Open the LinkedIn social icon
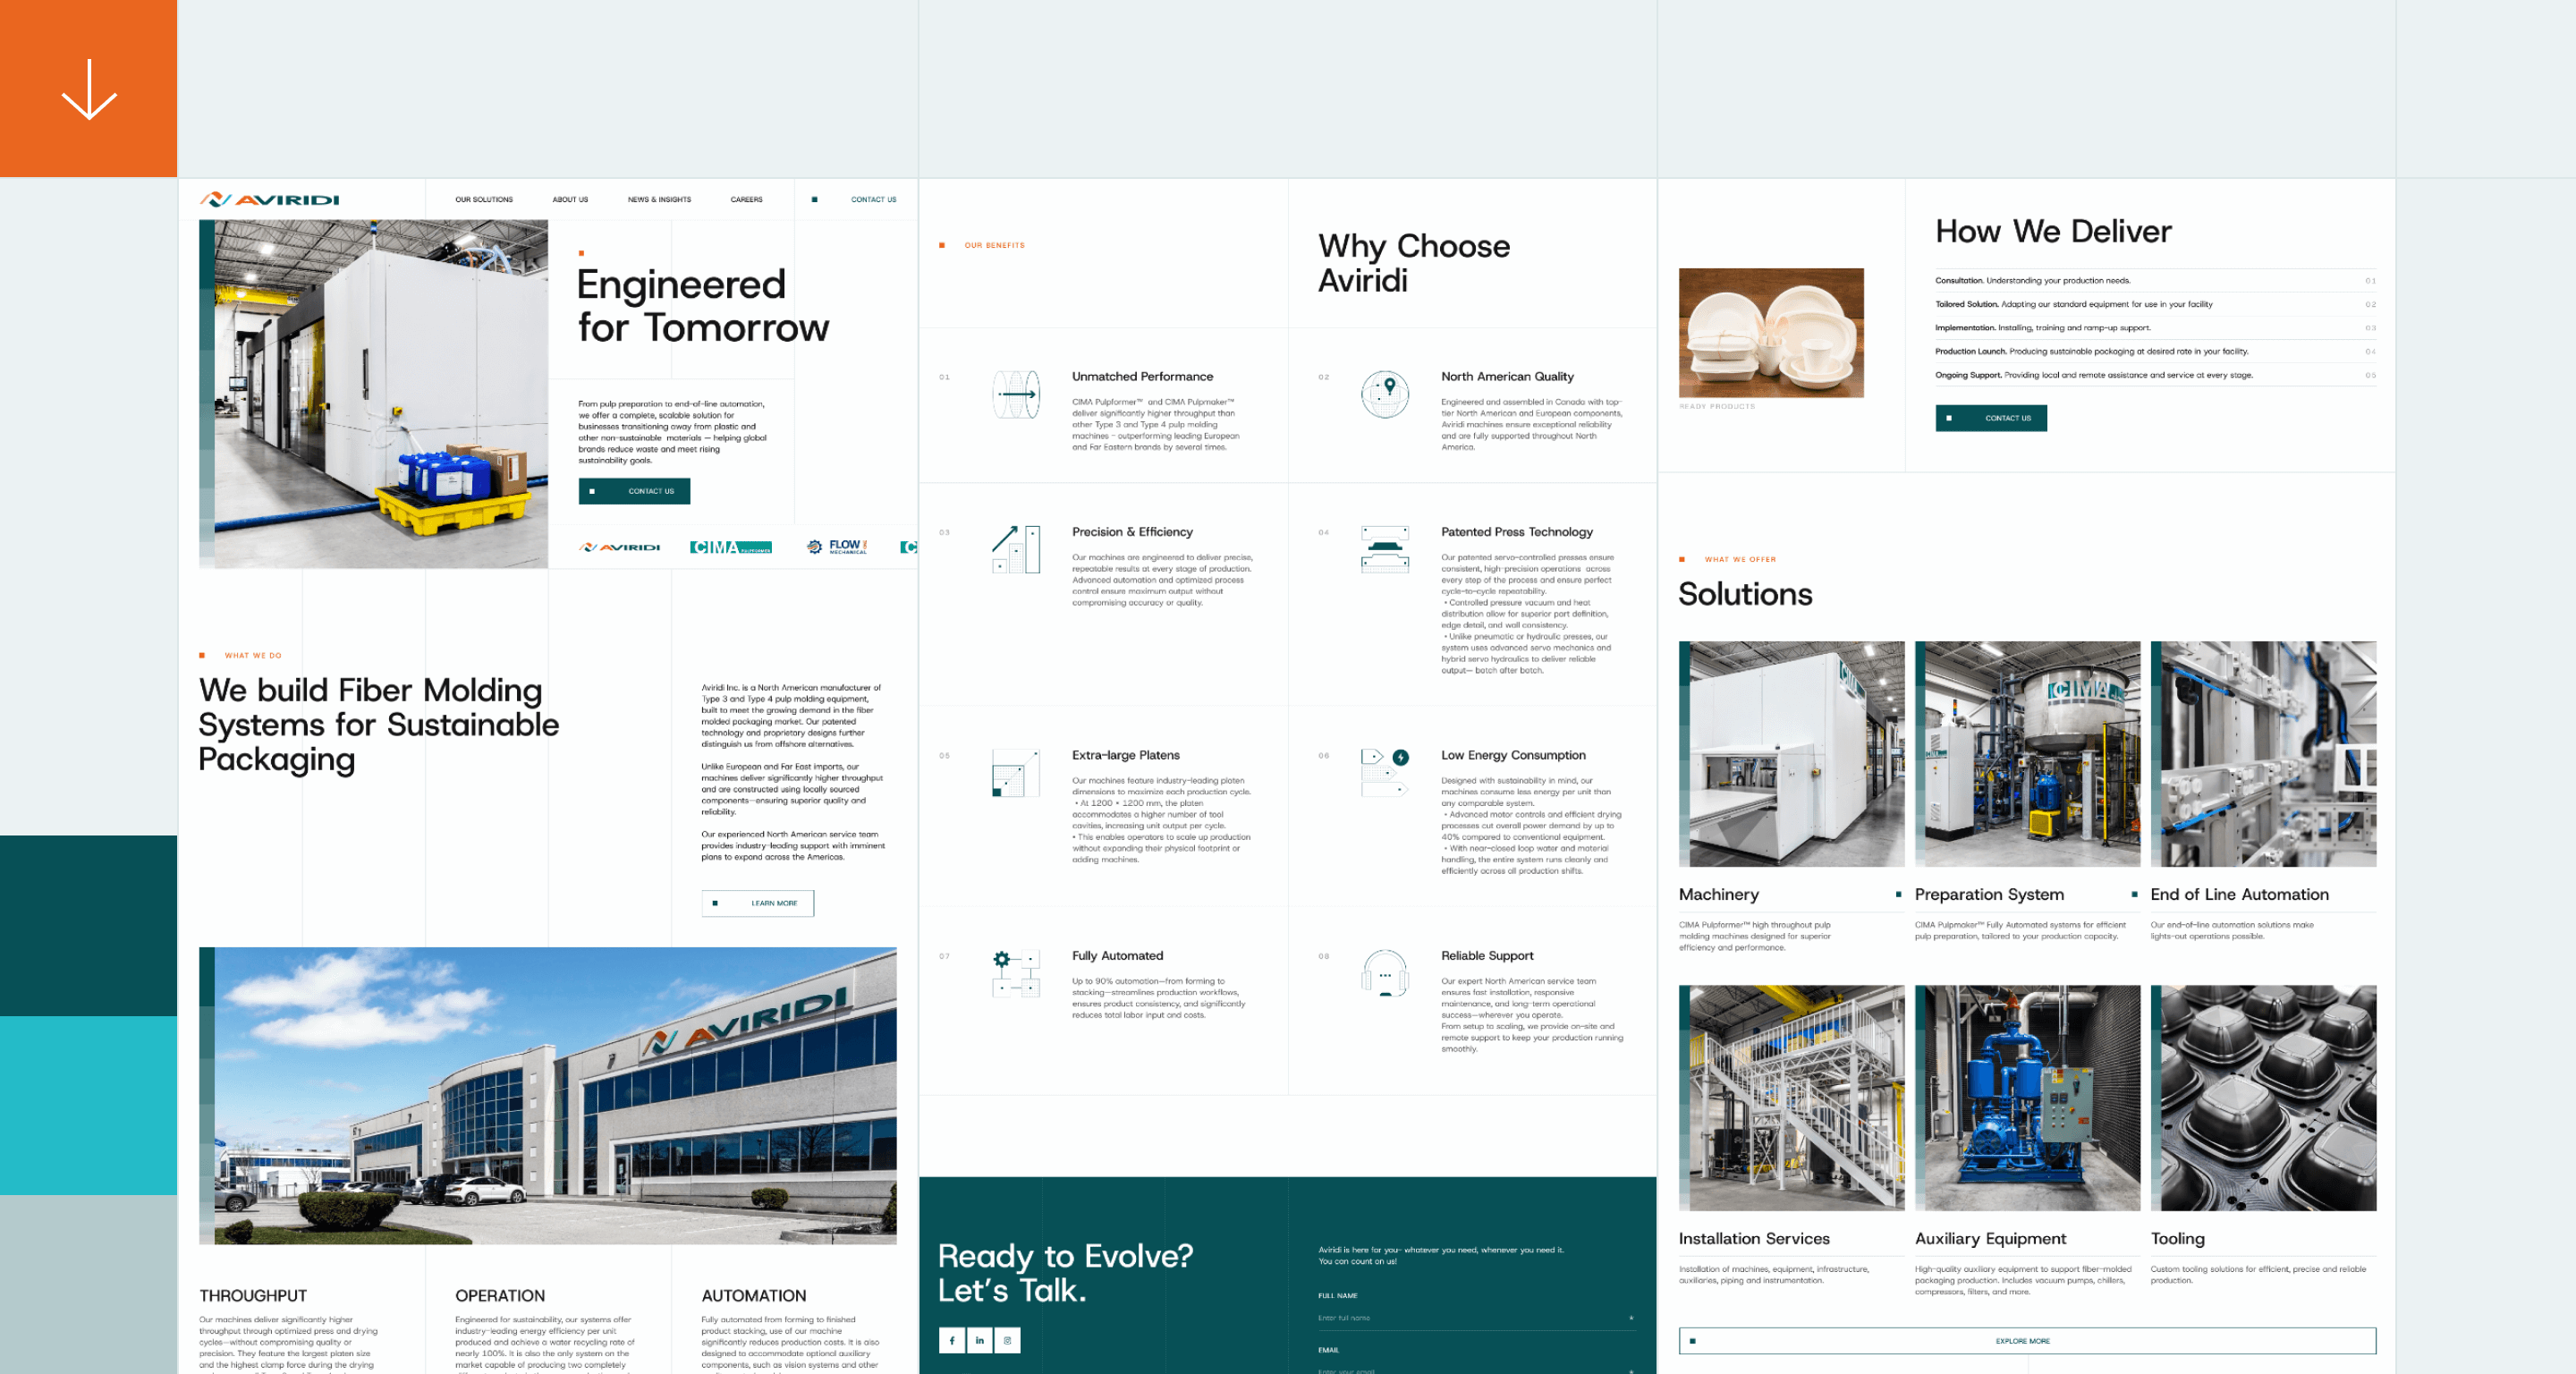The image size is (2576, 1374). pyautogui.click(x=979, y=1340)
